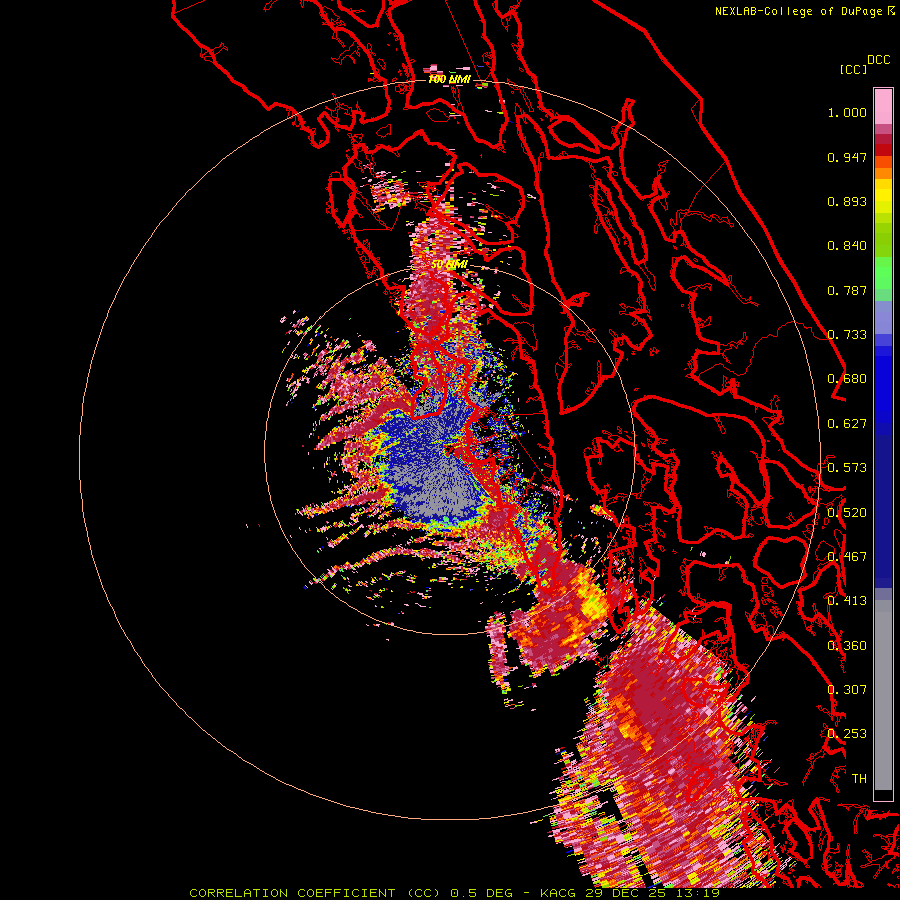The width and height of the screenshot is (900, 900).
Task: Click the 0.307 color scale value
Action: point(847,690)
